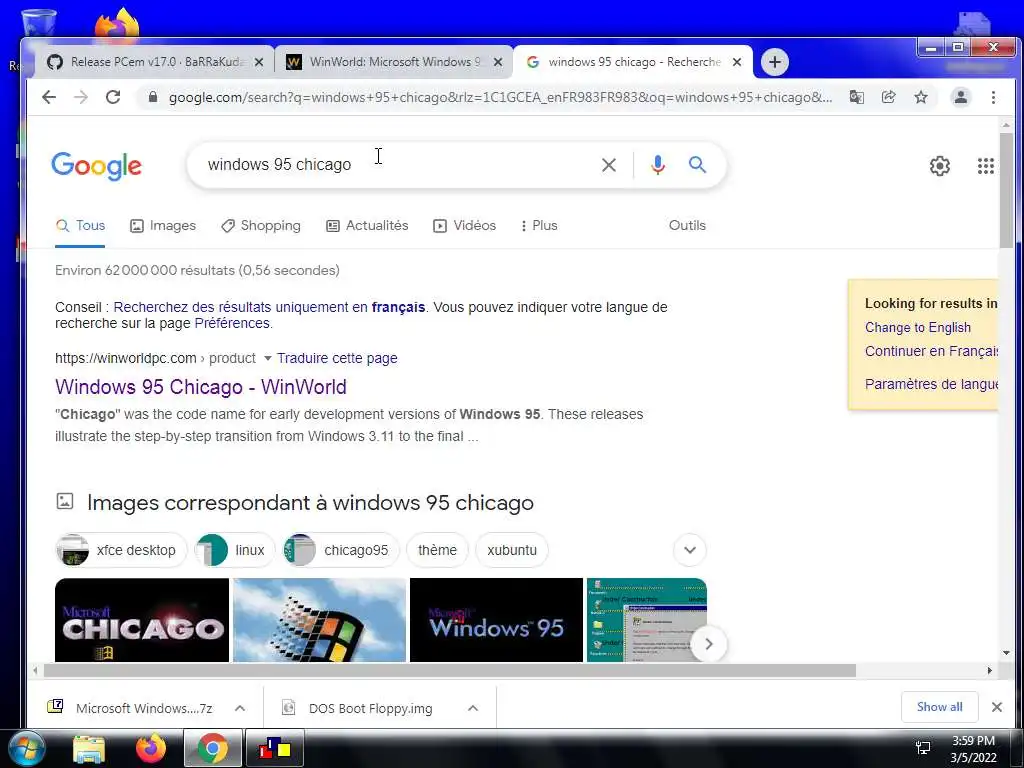This screenshot has width=1024, height=768.
Task: Select chicago95 image filter chip
Action: pyautogui.click(x=341, y=550)
